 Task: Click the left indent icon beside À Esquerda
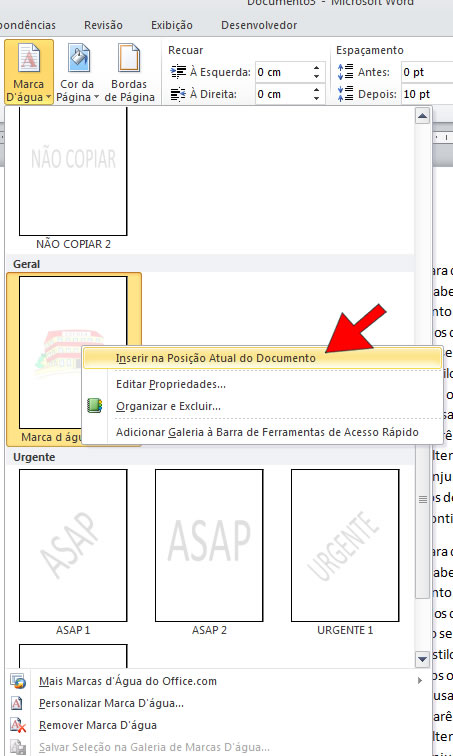point(178,72)
